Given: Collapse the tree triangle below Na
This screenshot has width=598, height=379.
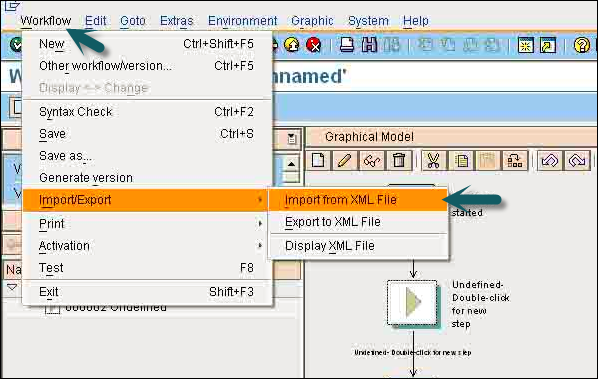Looking at the screenshot, I should [x=12, y=287].
